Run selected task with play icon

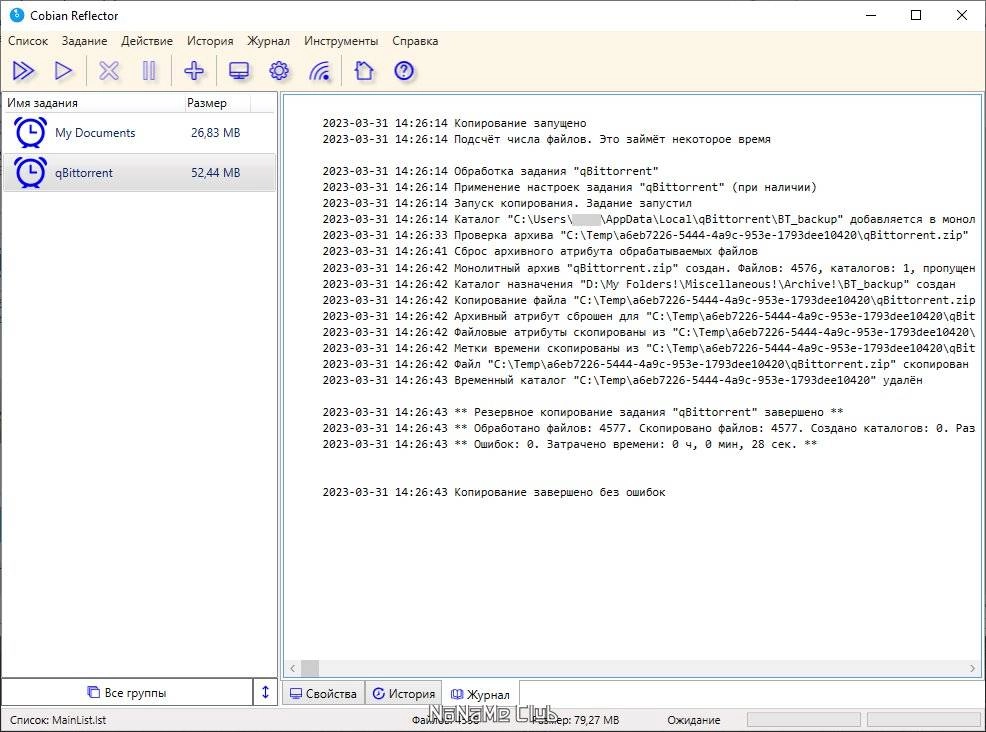coord(64,70)
